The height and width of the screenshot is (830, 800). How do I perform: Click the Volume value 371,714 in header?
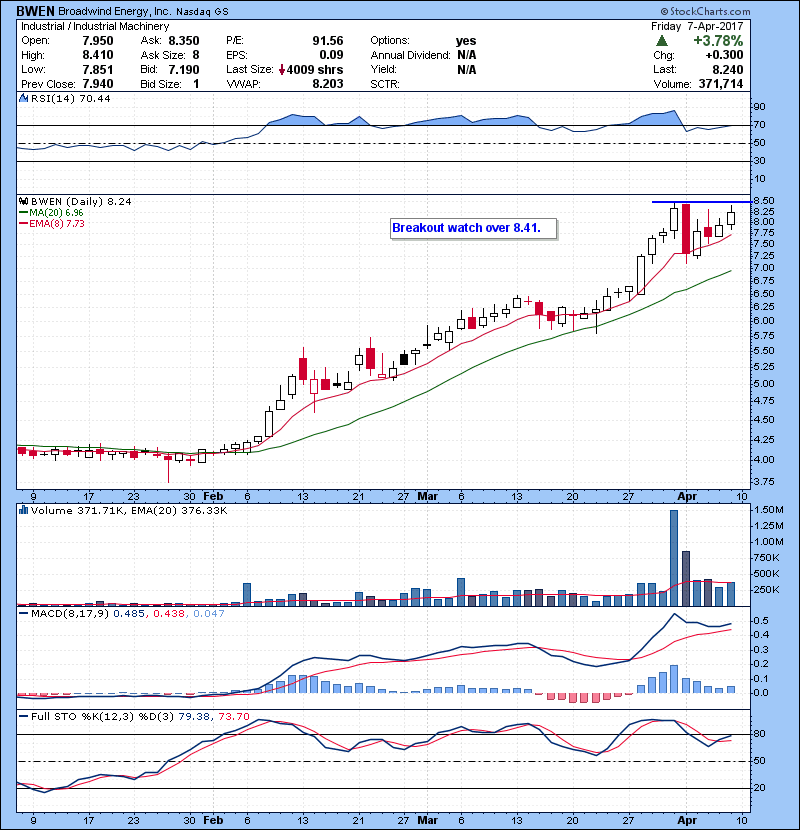click(721, 84)
